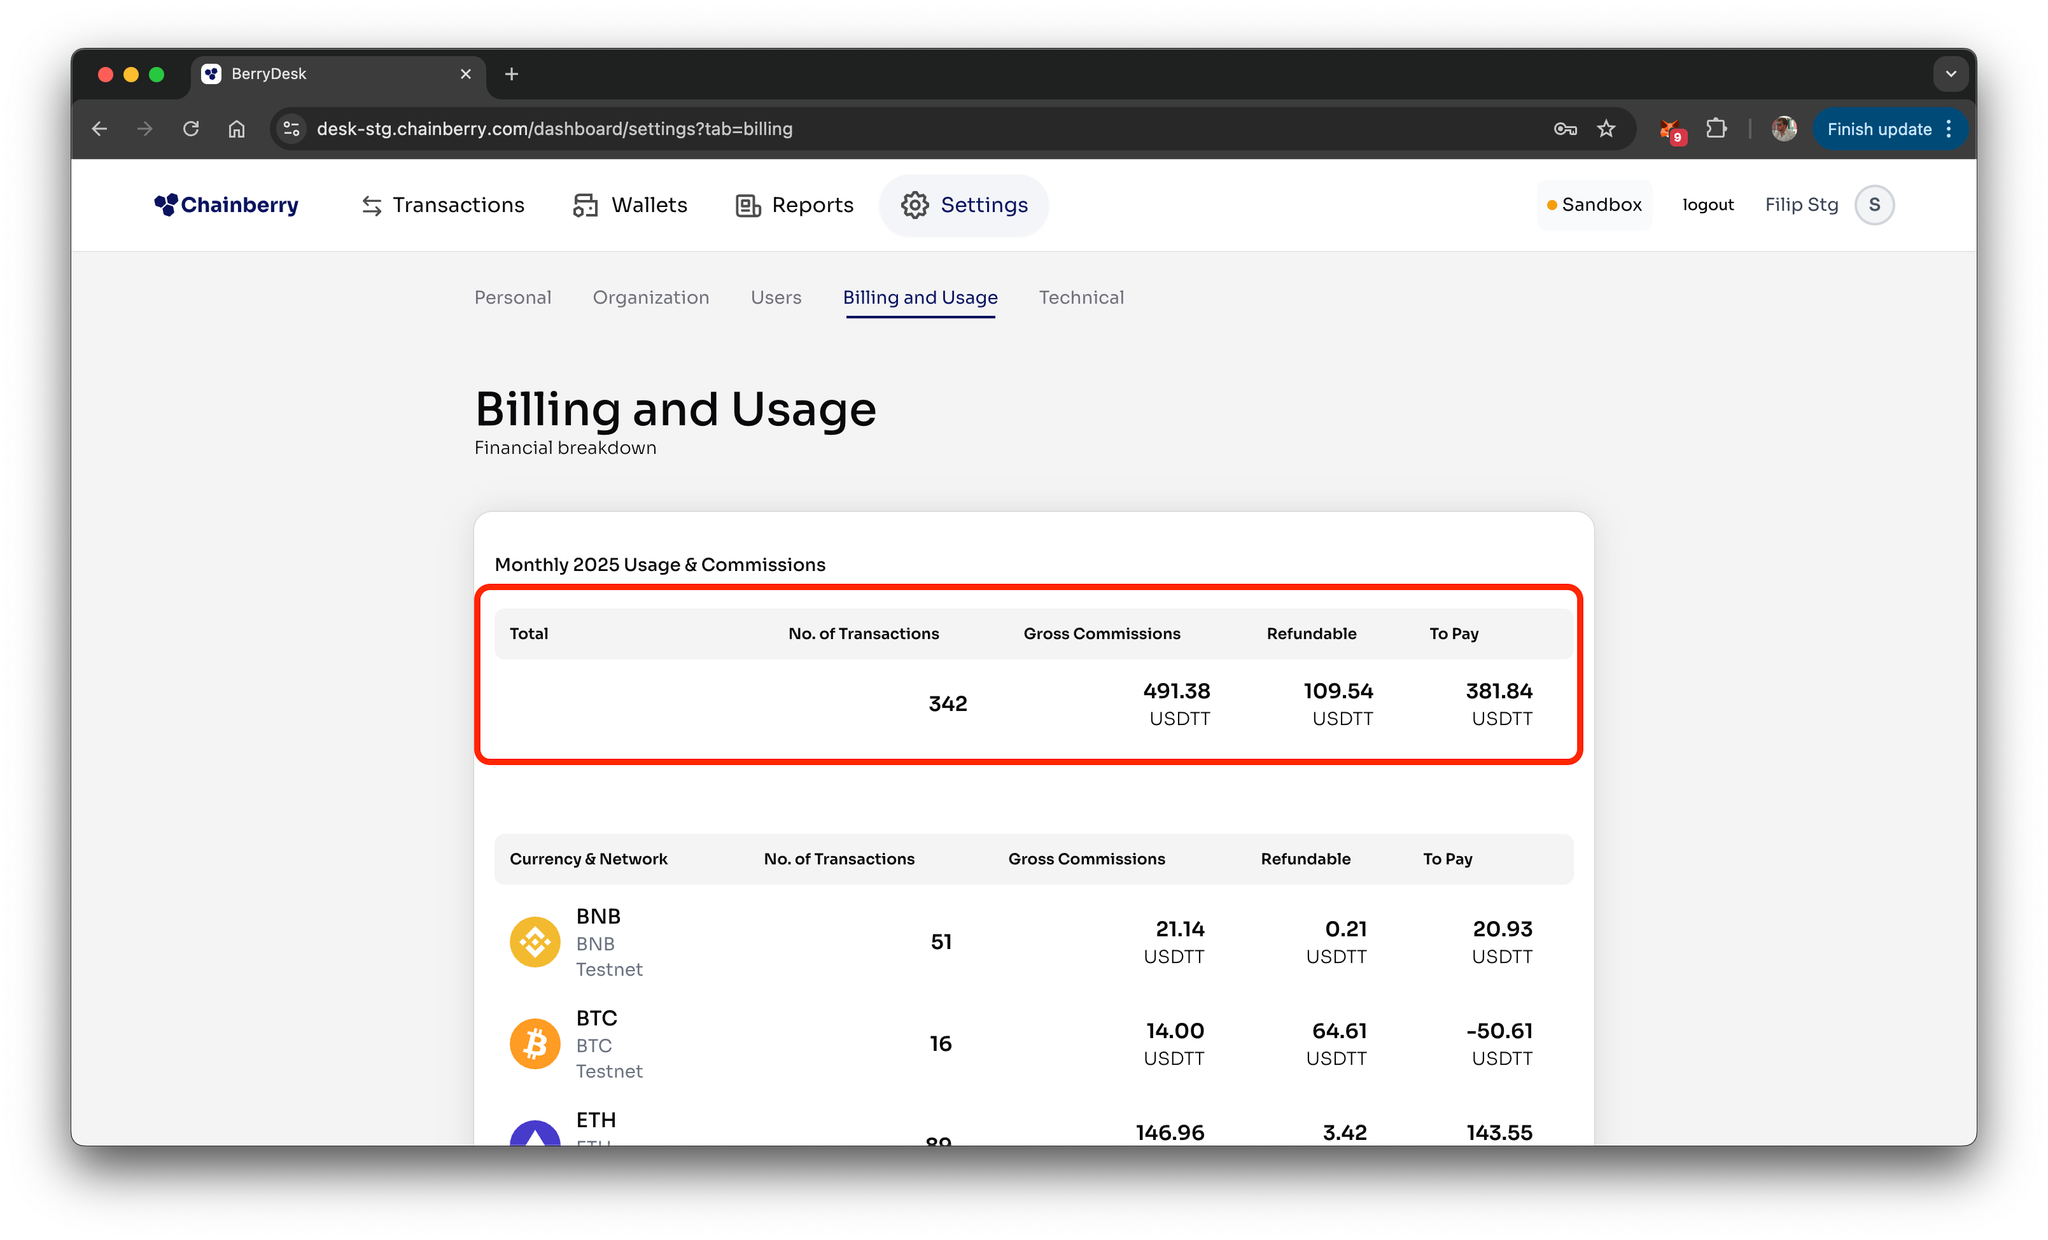2048x1240 pixels.
Task: Click the BTC coin icon
Action: pos(535,1044)
